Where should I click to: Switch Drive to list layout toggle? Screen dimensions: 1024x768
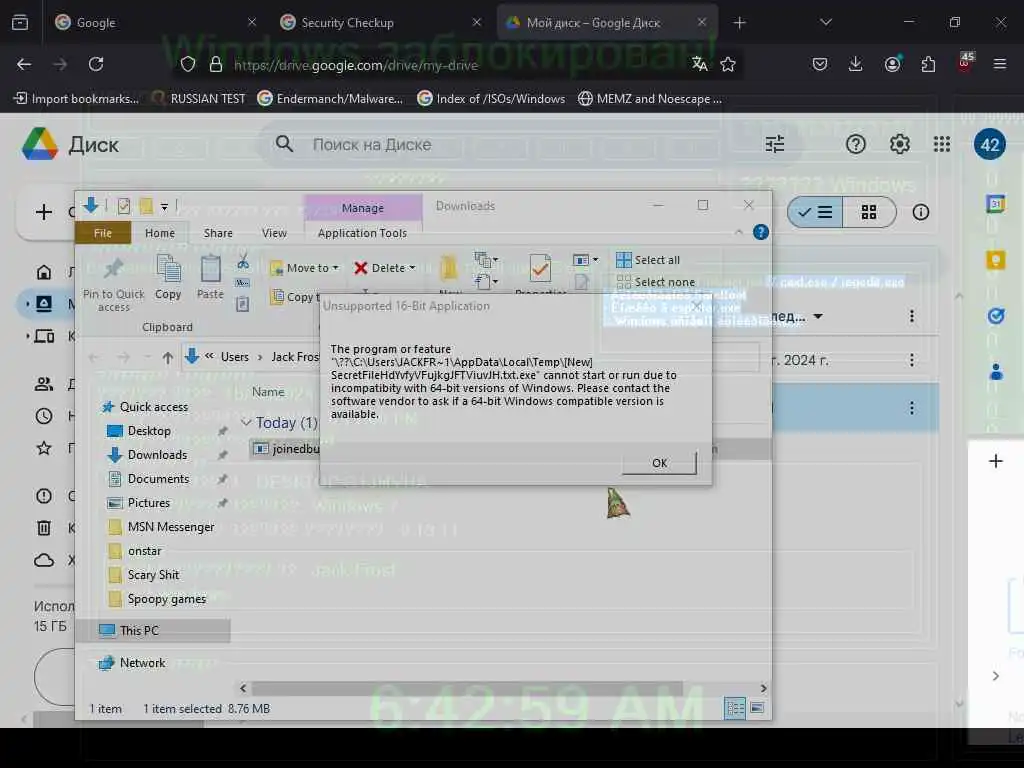815,212
